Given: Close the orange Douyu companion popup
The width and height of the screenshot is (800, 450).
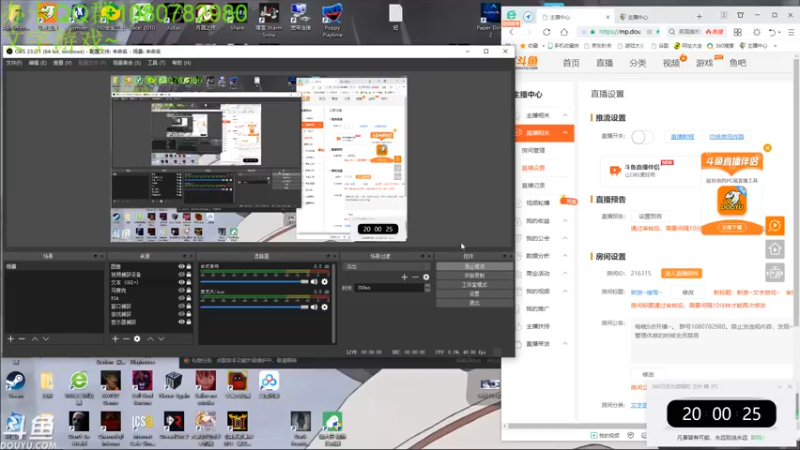Looking at the screenshot, I should point(767,148).
